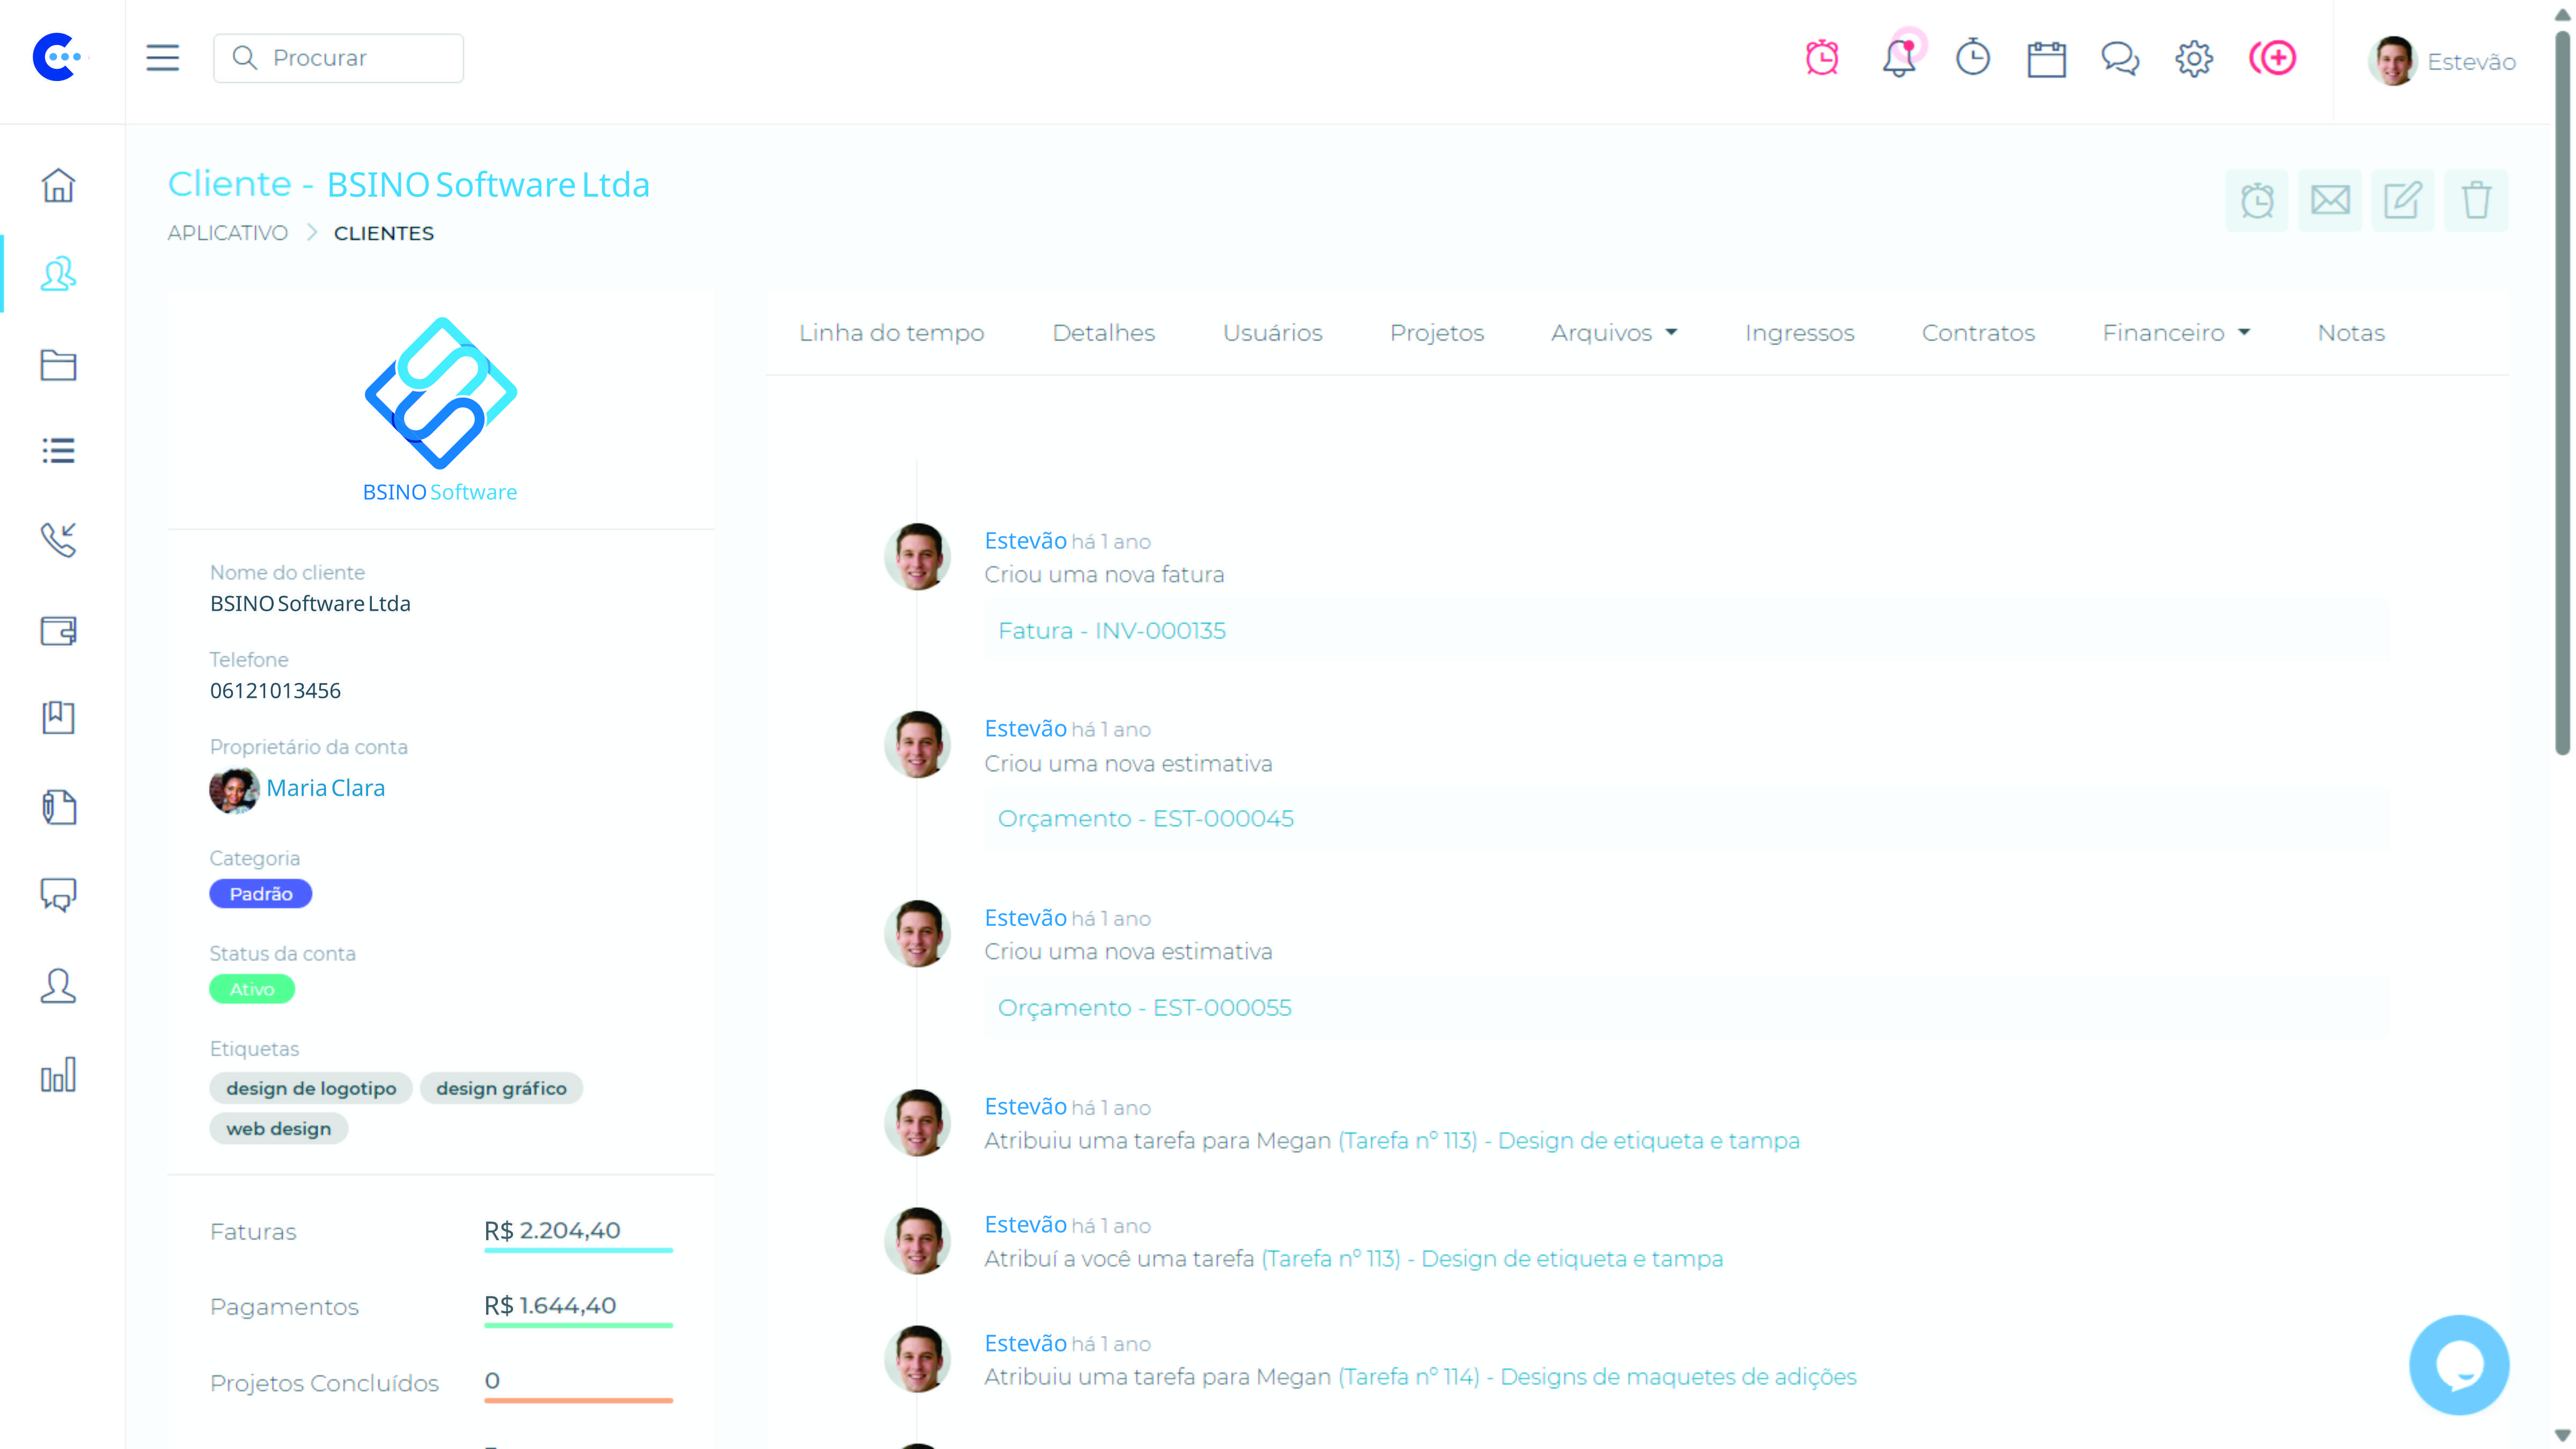
Task: Open the notifications bell icon
Action: pyautogui.click(x=1898, y=59)
